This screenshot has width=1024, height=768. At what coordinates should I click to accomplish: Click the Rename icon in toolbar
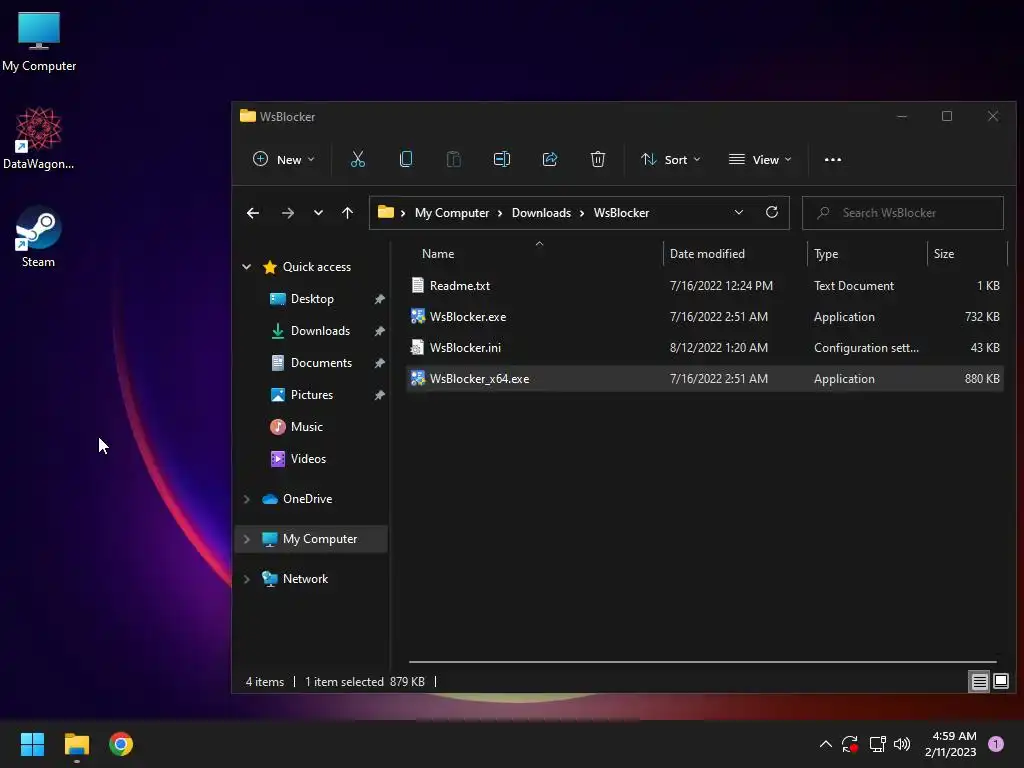pos(502,159)
